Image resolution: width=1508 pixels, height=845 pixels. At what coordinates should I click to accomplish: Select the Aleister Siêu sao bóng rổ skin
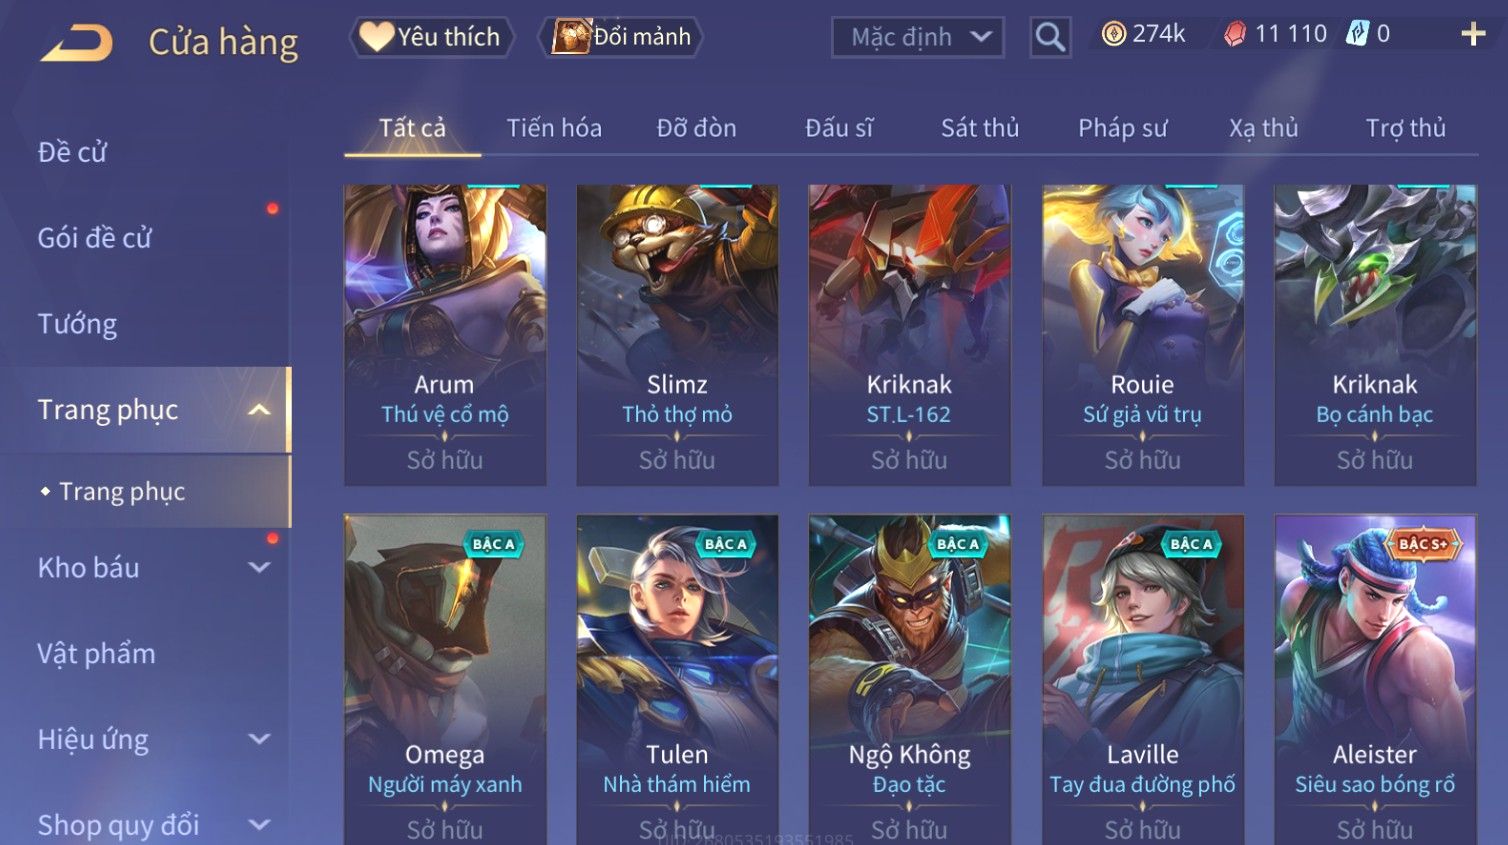[x=1375, y=680]
